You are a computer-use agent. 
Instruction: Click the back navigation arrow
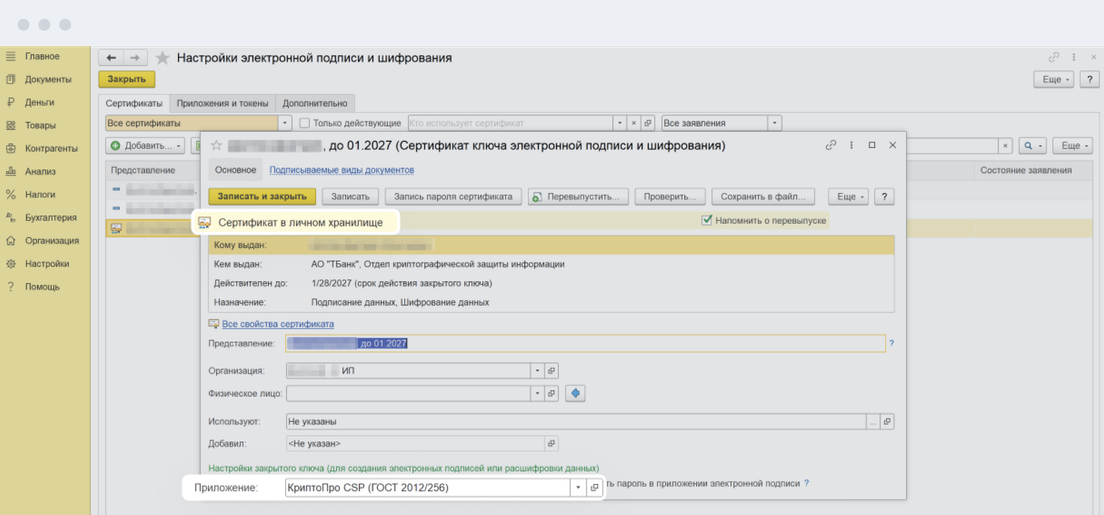(x=111, y=58)
